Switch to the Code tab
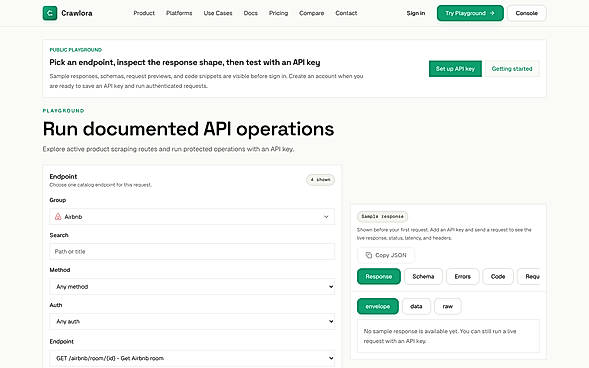 pos(498,276)
